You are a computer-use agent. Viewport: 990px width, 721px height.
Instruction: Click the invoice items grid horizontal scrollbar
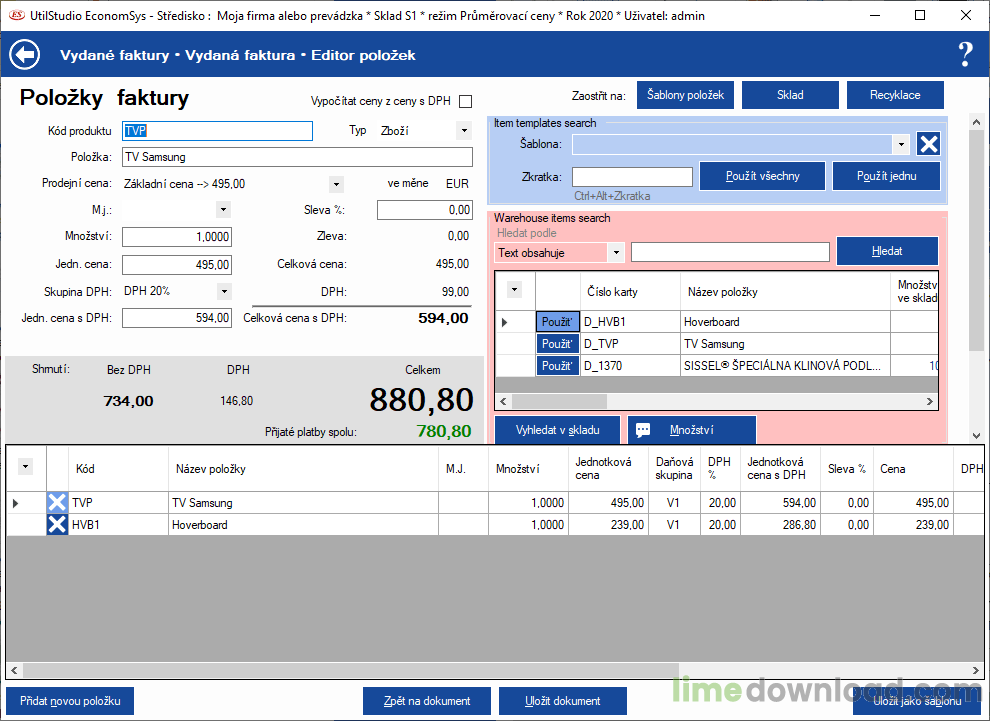(x=350, y=670)
